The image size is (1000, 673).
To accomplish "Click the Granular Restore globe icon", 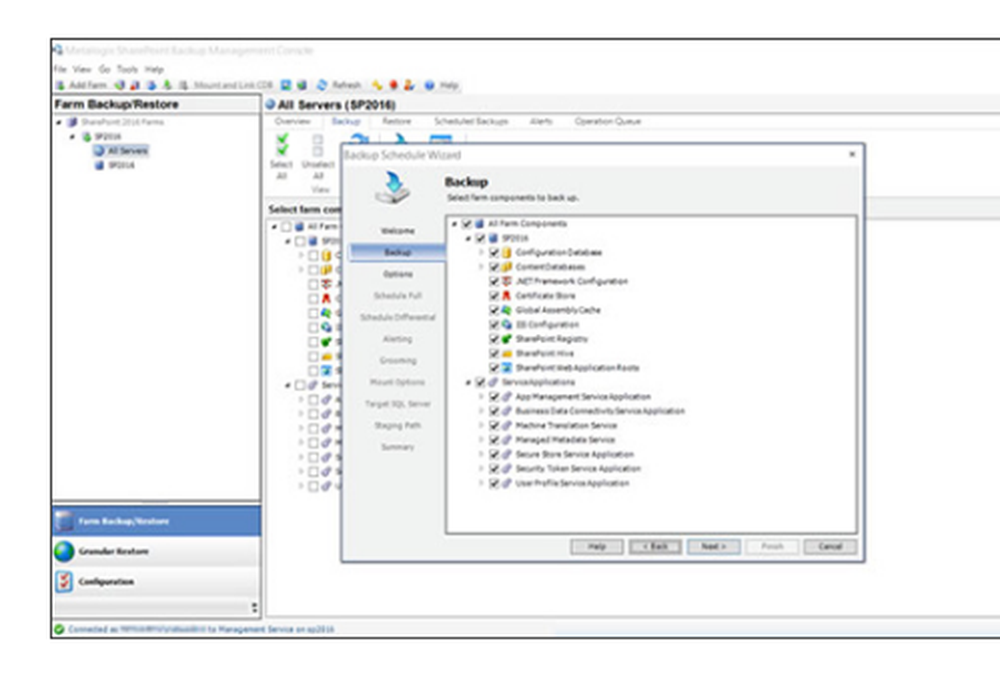I will click(64, 551).
